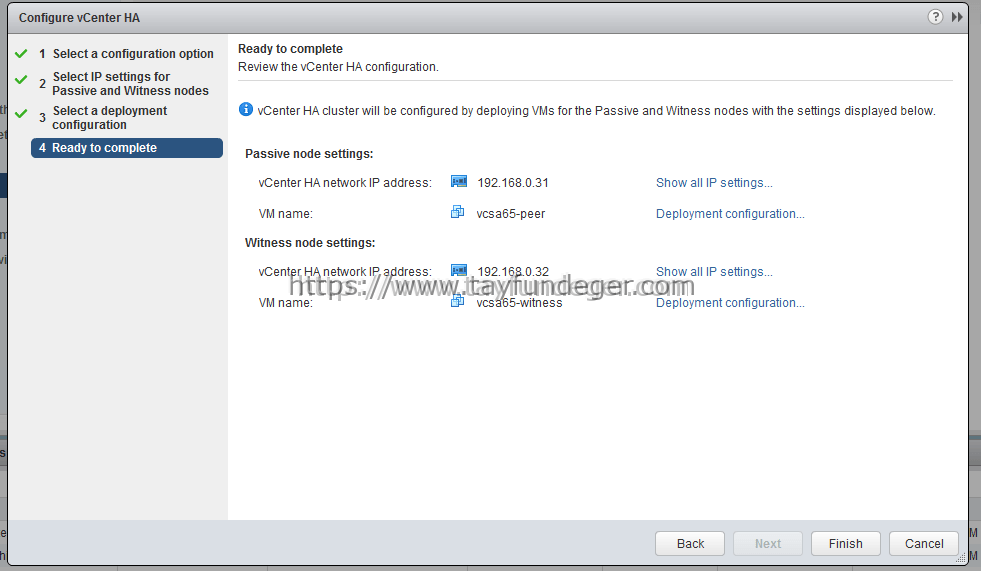This screenshot has height=571, width=981.
Task: Go to step 1 Select a configuration option
Action: 126,54
